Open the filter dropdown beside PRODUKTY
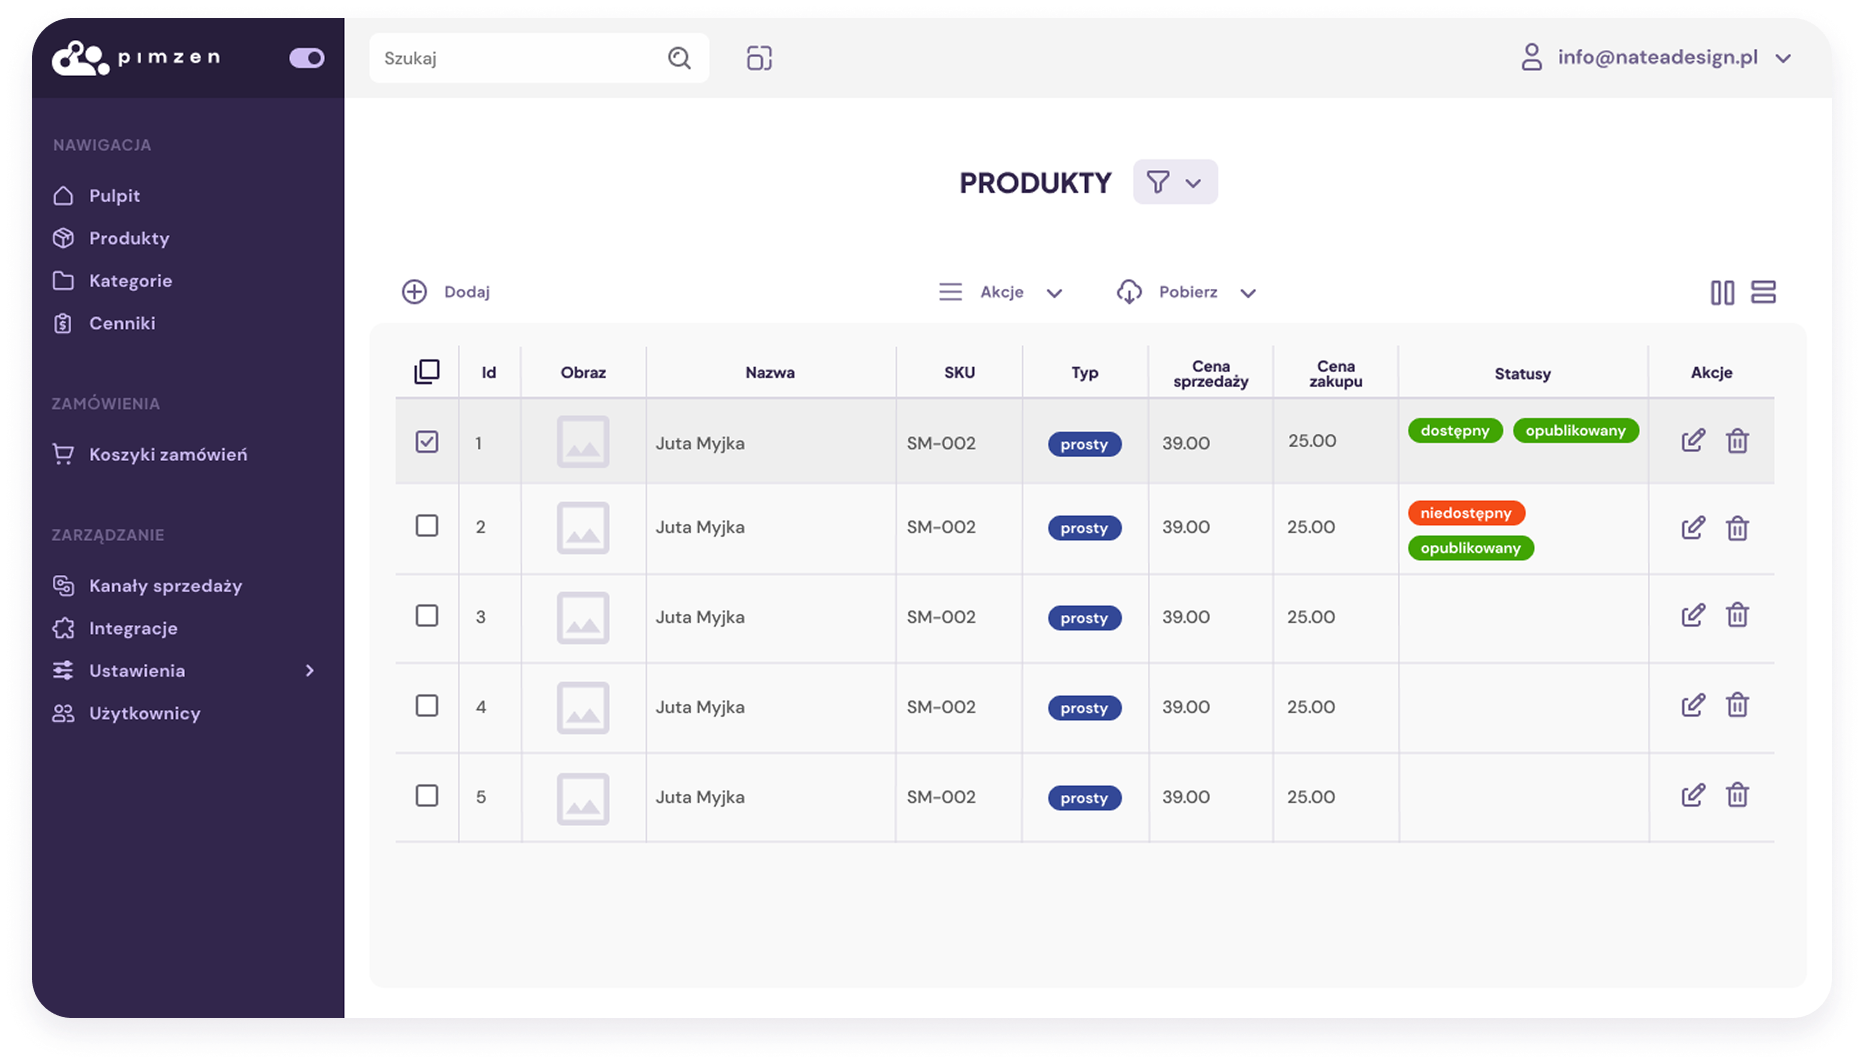The image size is (1864, 1064). point(1175,182)
